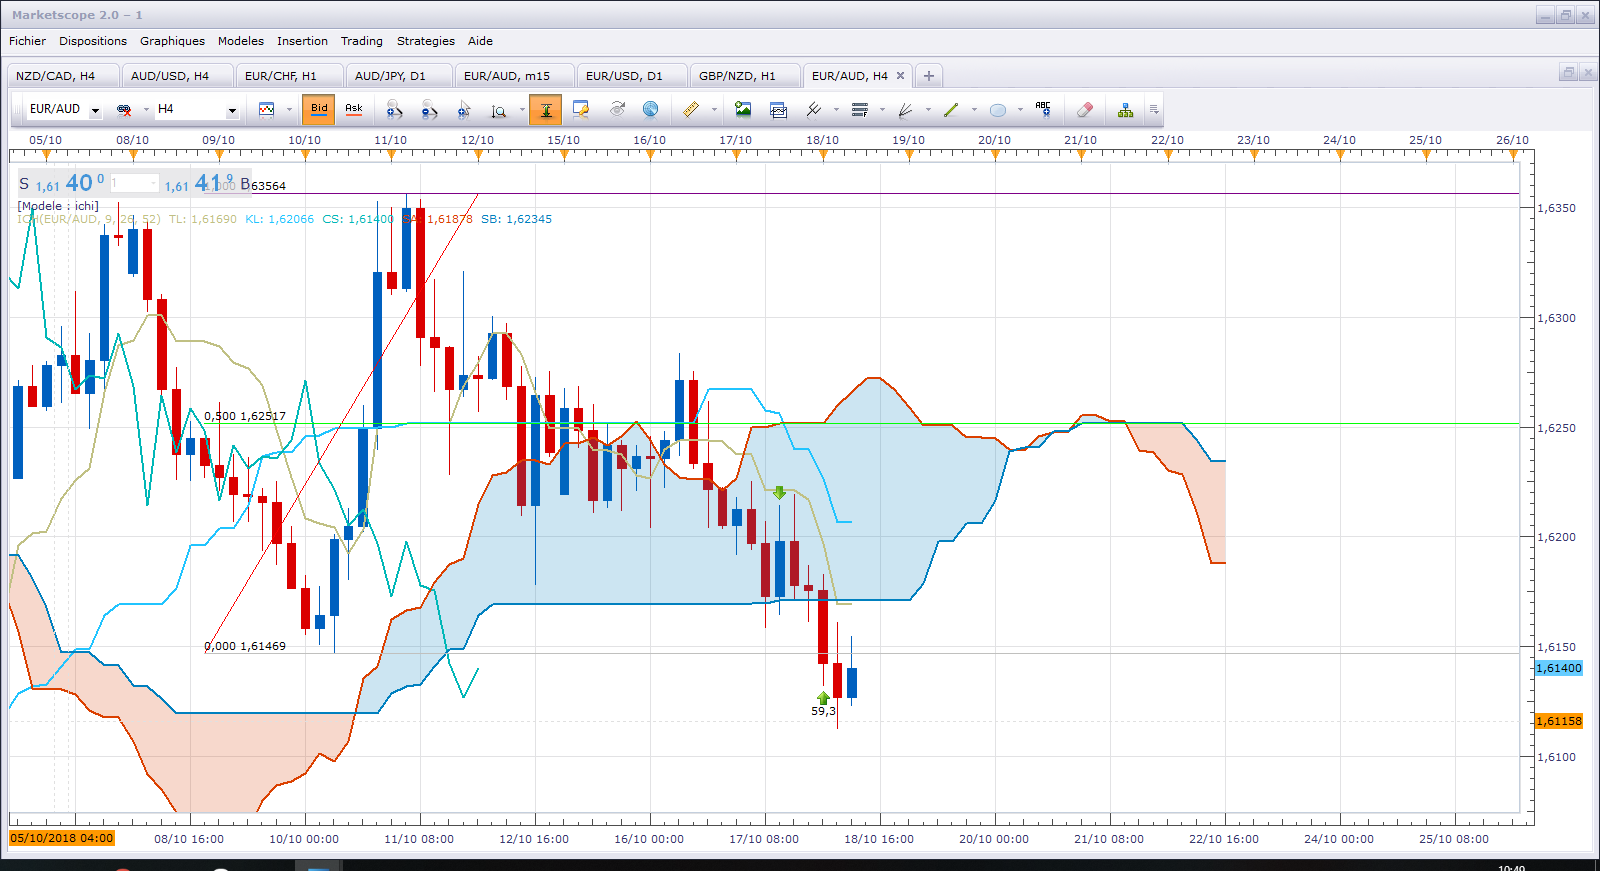This screenshot has width=1600, height=871.
Task: Expand the chart type dropdown arrow
Action: (x=289, y=110)
